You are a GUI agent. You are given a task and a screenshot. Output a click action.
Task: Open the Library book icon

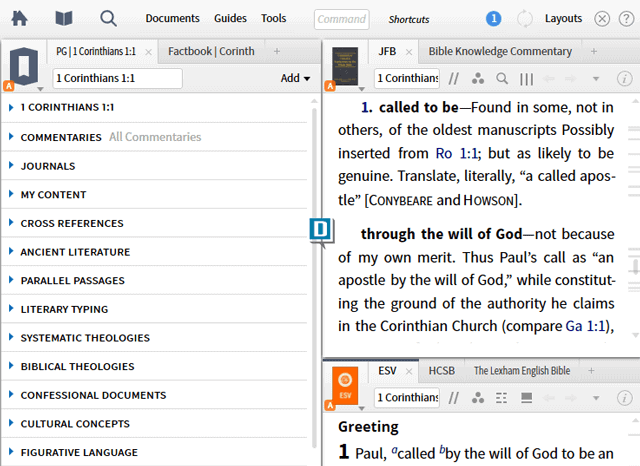(63, 18)
